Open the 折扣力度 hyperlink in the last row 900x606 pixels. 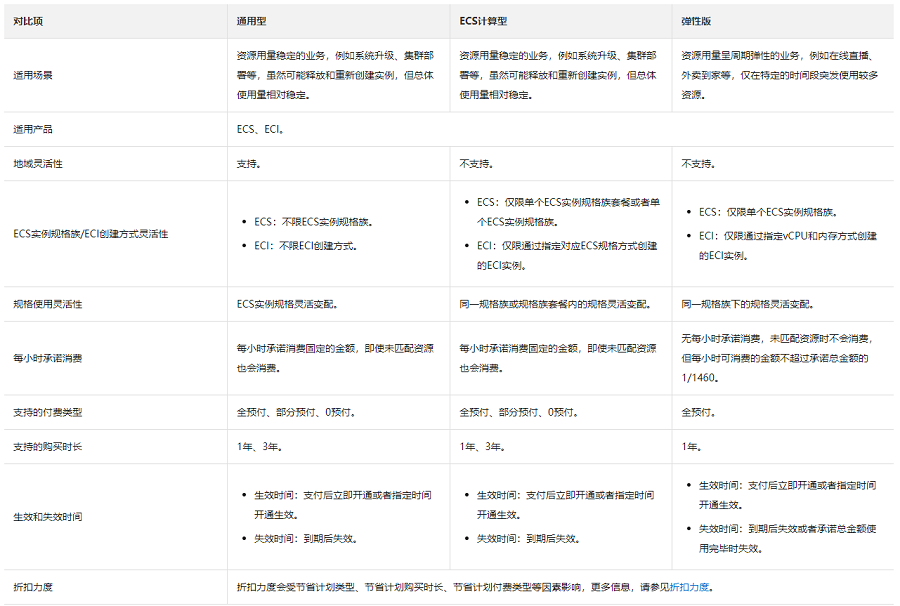(689, 587)
